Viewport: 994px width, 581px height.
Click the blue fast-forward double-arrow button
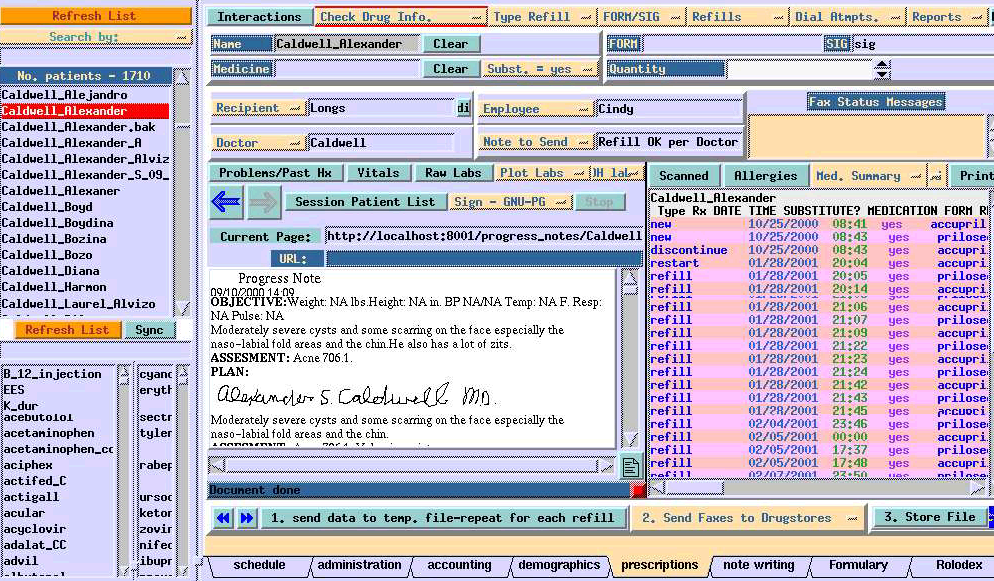click(x=246, y=518)
